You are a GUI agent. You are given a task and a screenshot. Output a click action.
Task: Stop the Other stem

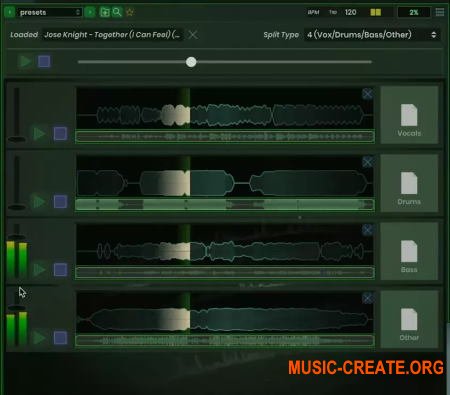pyautogui.click(x=60, y=338)
